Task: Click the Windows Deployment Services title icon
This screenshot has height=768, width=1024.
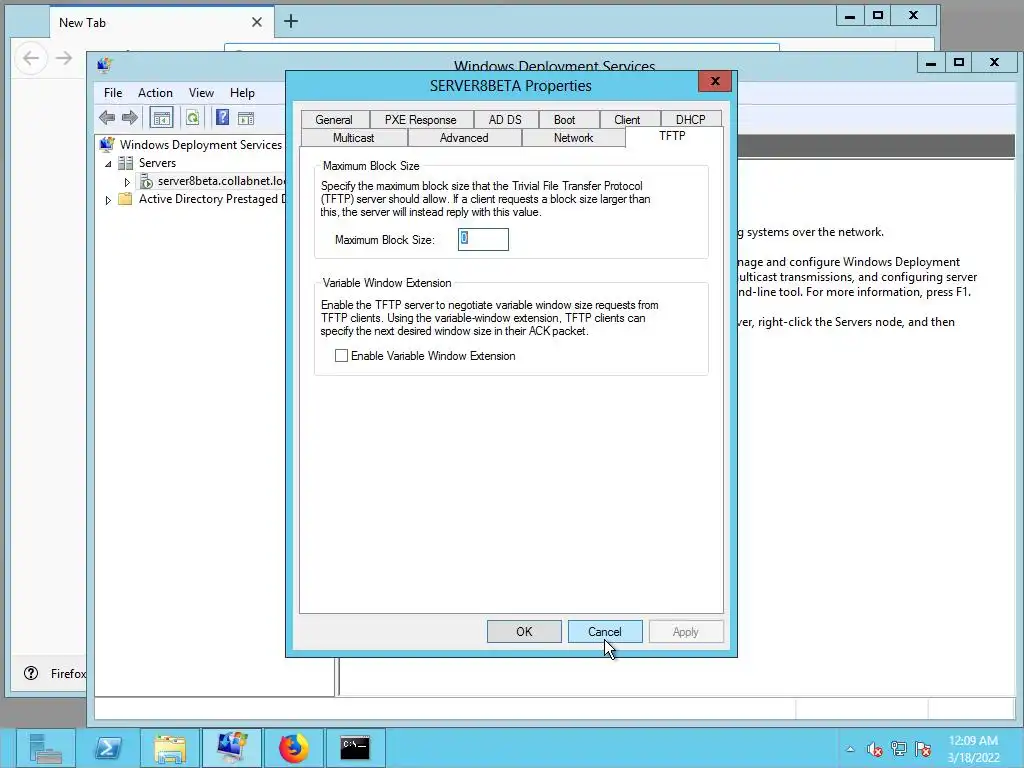Action: point(104,65)
